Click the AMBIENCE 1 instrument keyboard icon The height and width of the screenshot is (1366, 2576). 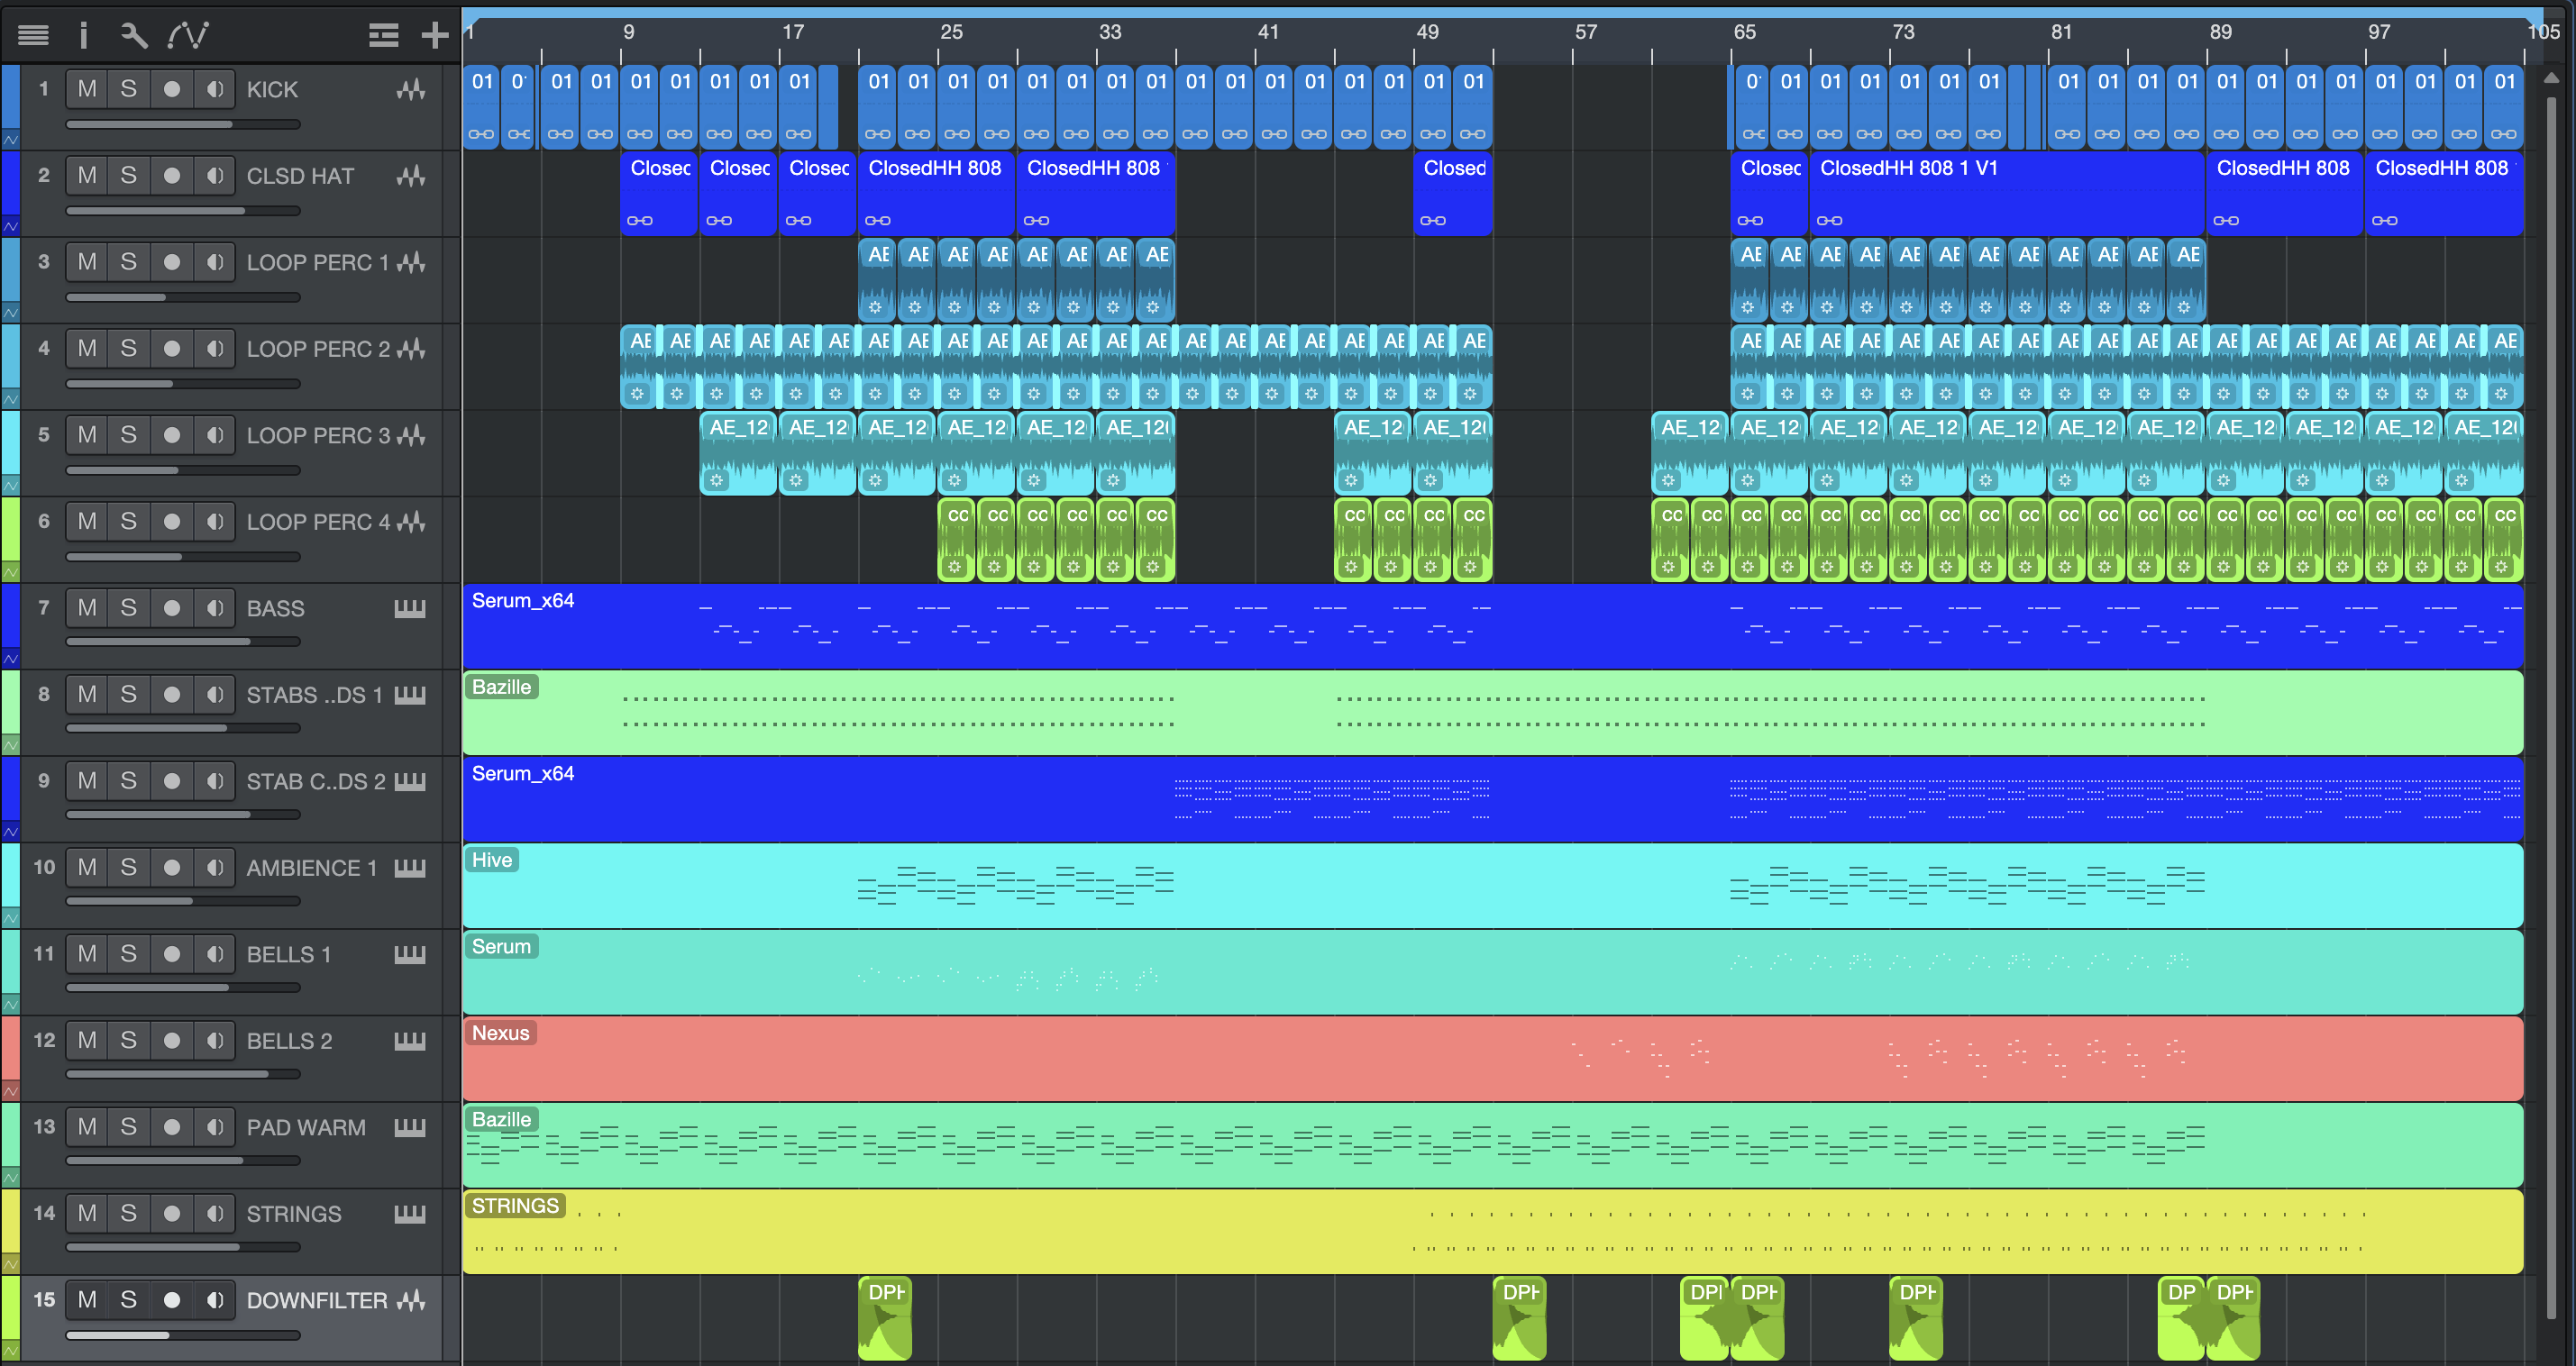(x=410, y=868)
